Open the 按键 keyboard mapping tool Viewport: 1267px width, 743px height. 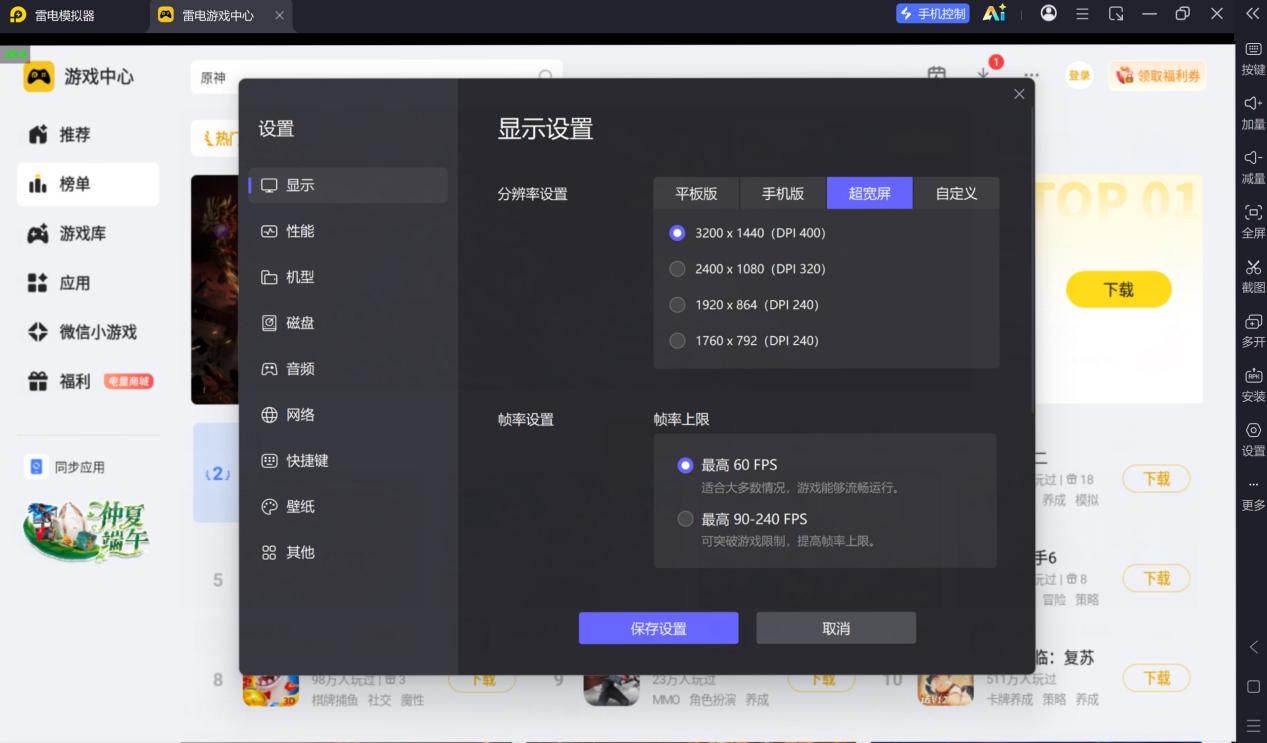point(1253,58)
